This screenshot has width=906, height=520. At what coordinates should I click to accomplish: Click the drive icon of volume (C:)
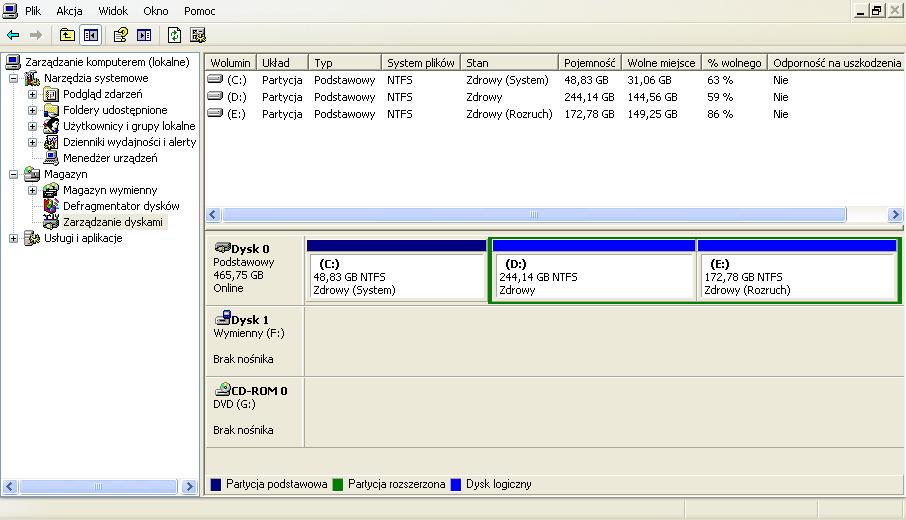(x=215, y=79)
